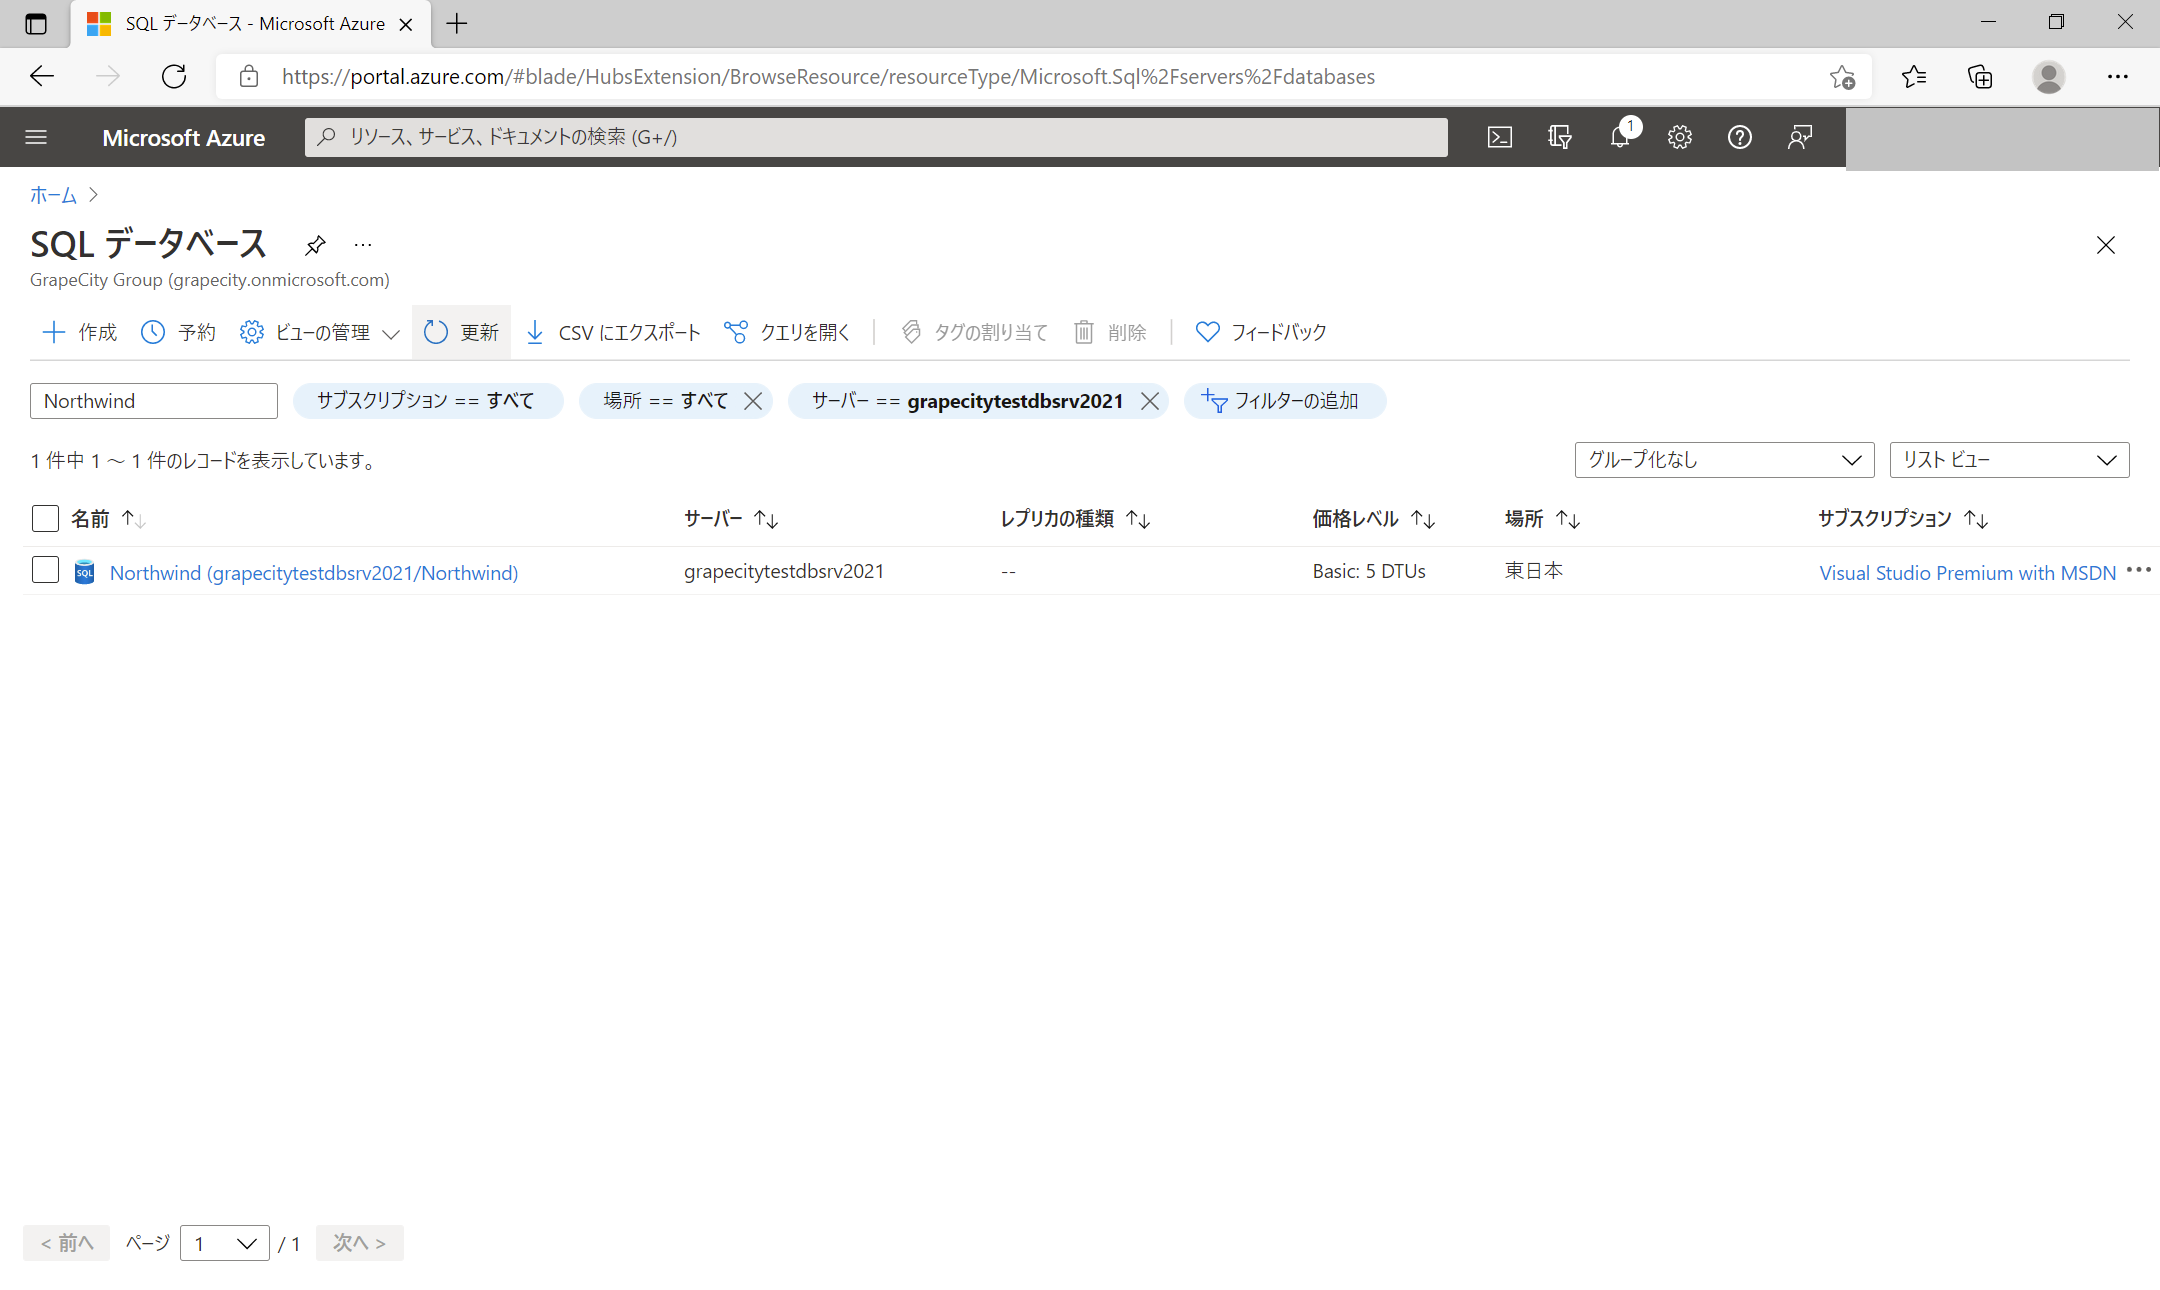Open portal settings gear in top bar

pyautogui.click(x=1680, y=137)
